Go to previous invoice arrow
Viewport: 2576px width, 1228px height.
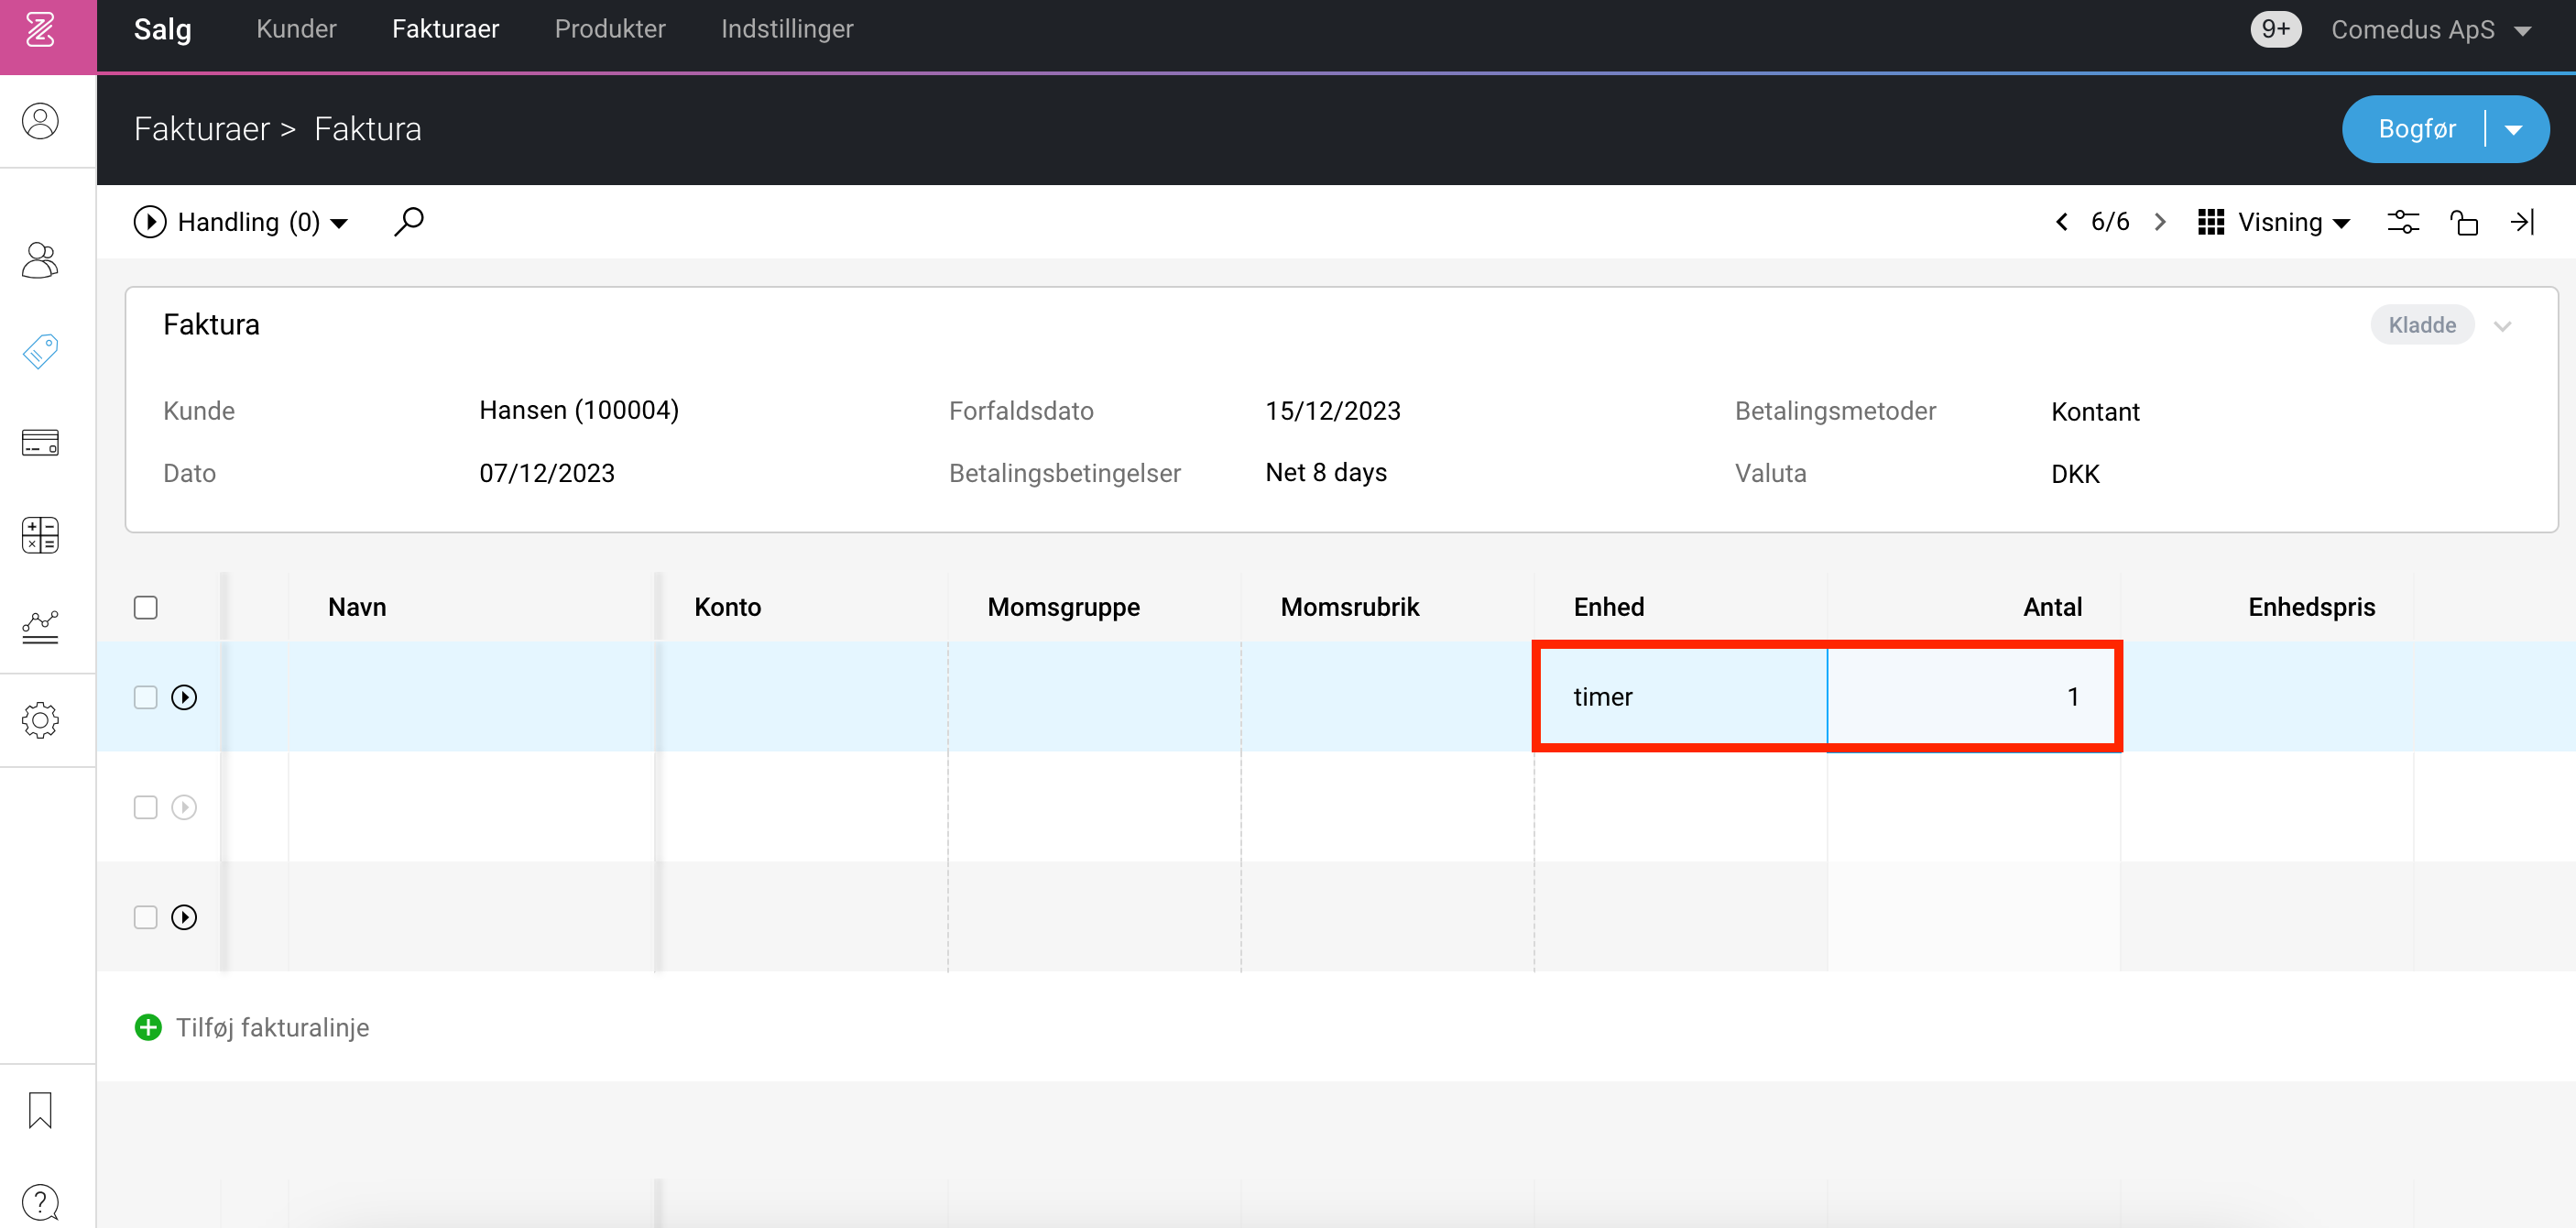(2062, 222)
